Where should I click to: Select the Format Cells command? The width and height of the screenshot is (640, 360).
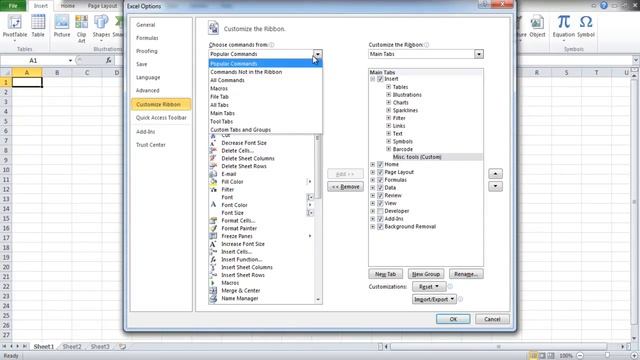click(238, 220)
